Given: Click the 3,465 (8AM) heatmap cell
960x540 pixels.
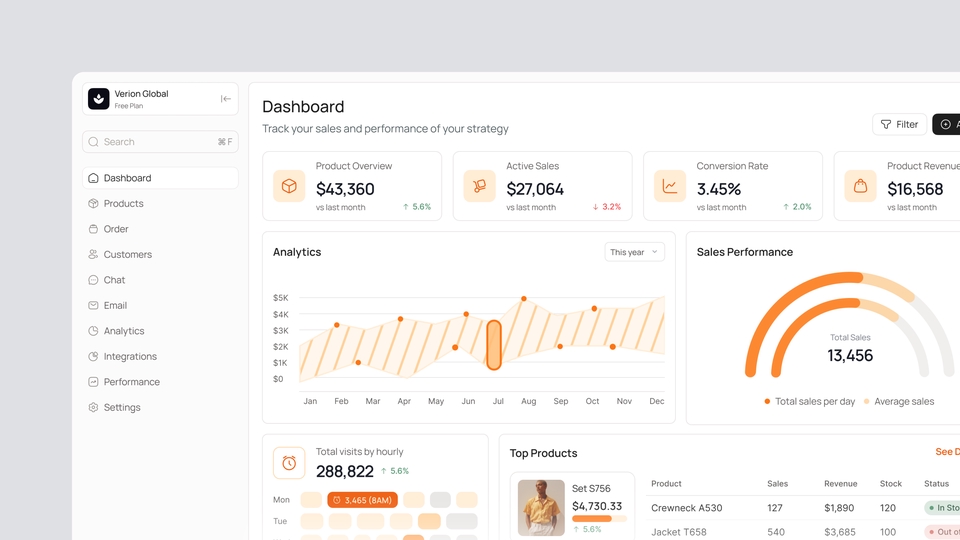Looking at the screenshot, I should [x=362, y=500].
